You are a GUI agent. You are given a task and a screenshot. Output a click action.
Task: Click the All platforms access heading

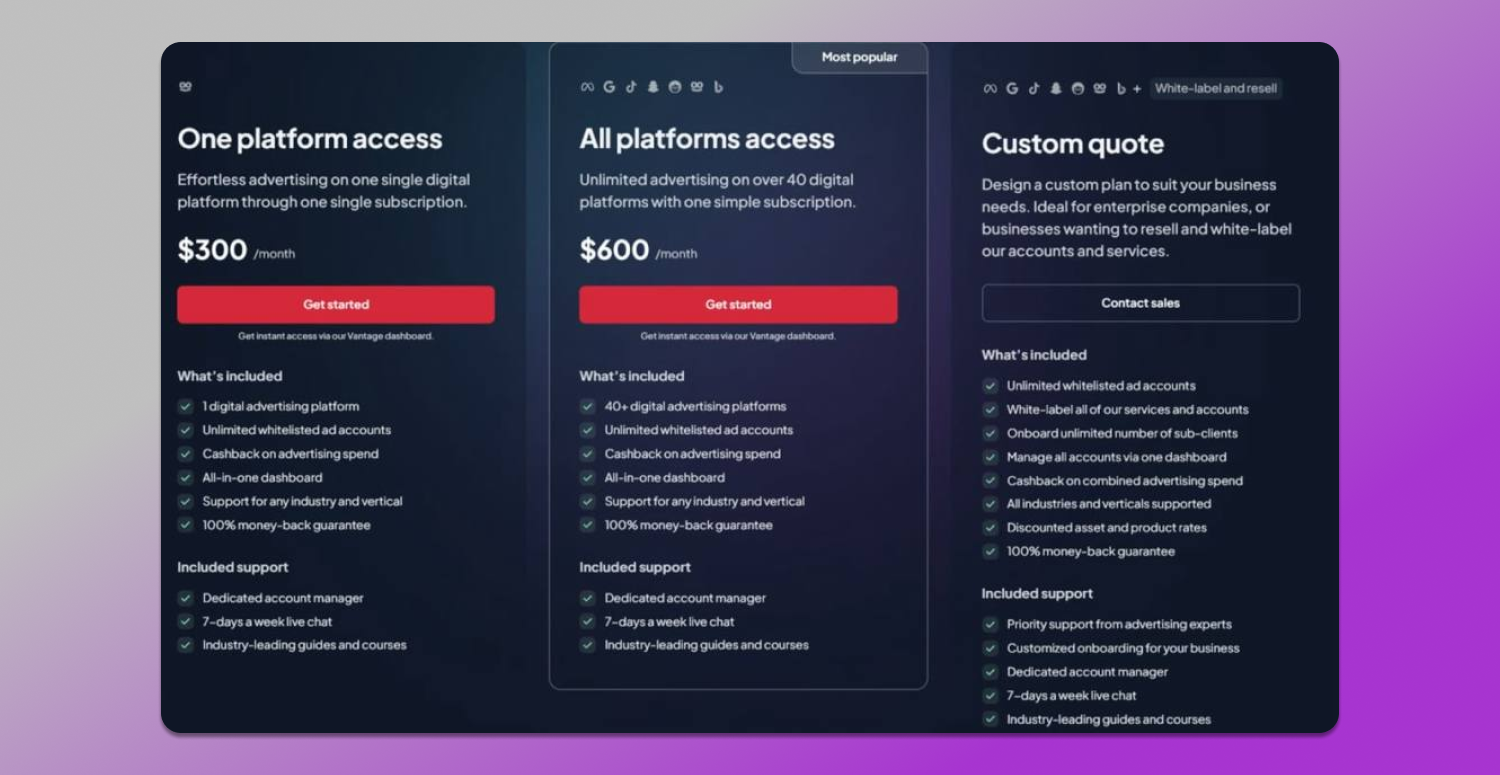tap(707, 139)
